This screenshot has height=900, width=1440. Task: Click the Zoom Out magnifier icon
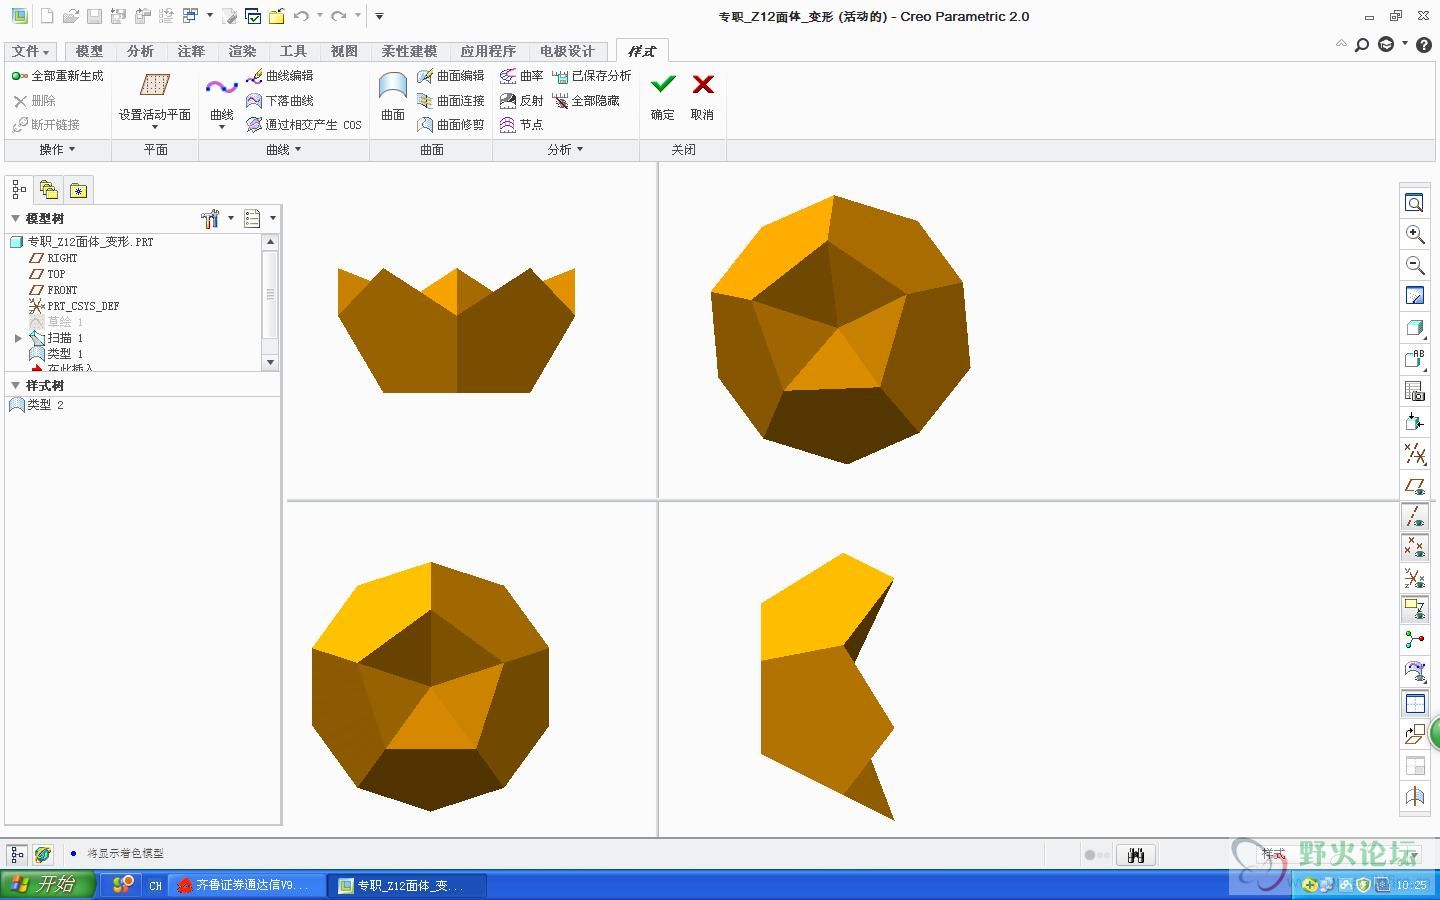coord(1415,265)
